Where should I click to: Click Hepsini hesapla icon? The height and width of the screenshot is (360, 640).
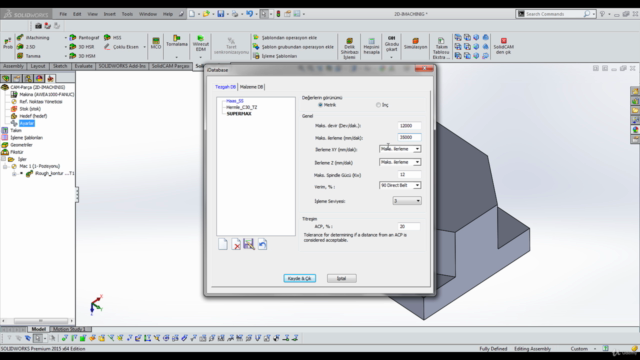[x=371, y=46]
